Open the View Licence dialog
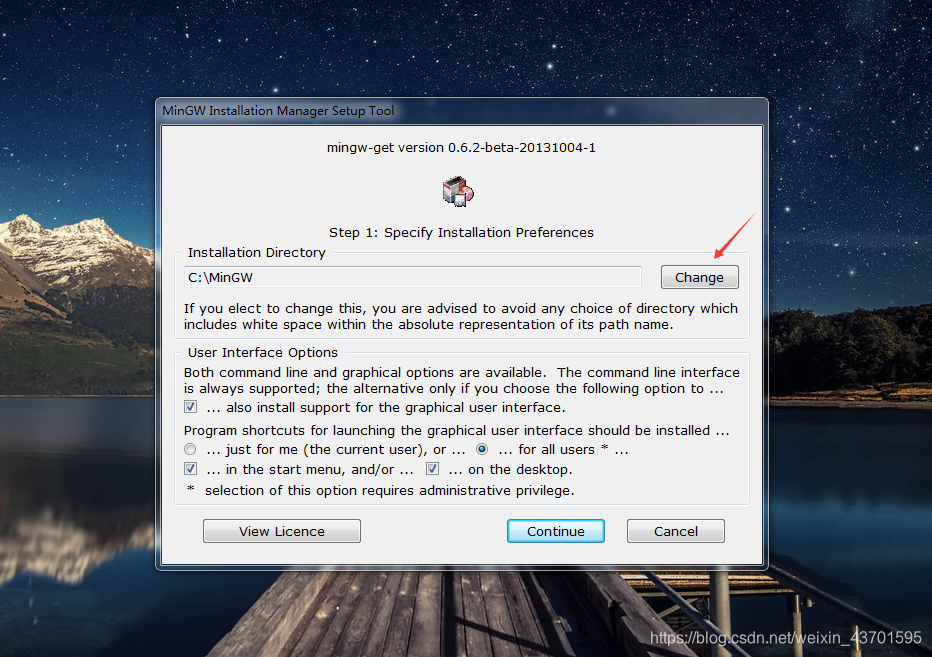Viewport: 932px width, 657px height. pos(282,531)
